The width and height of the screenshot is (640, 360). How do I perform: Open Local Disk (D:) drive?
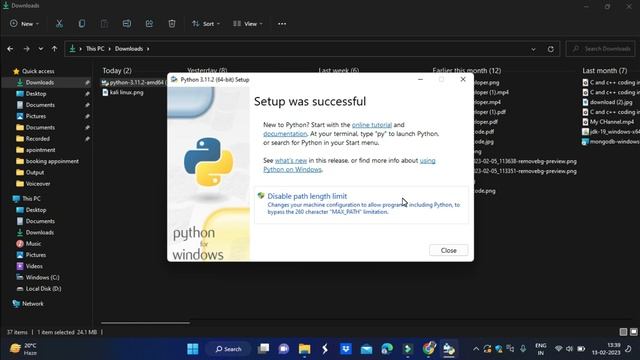tap(43, 289)
